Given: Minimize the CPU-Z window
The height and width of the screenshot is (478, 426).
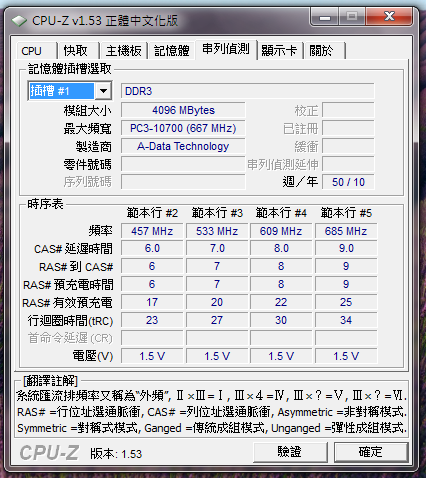Looking at the screenshot, I should click(x=325, y=17).
